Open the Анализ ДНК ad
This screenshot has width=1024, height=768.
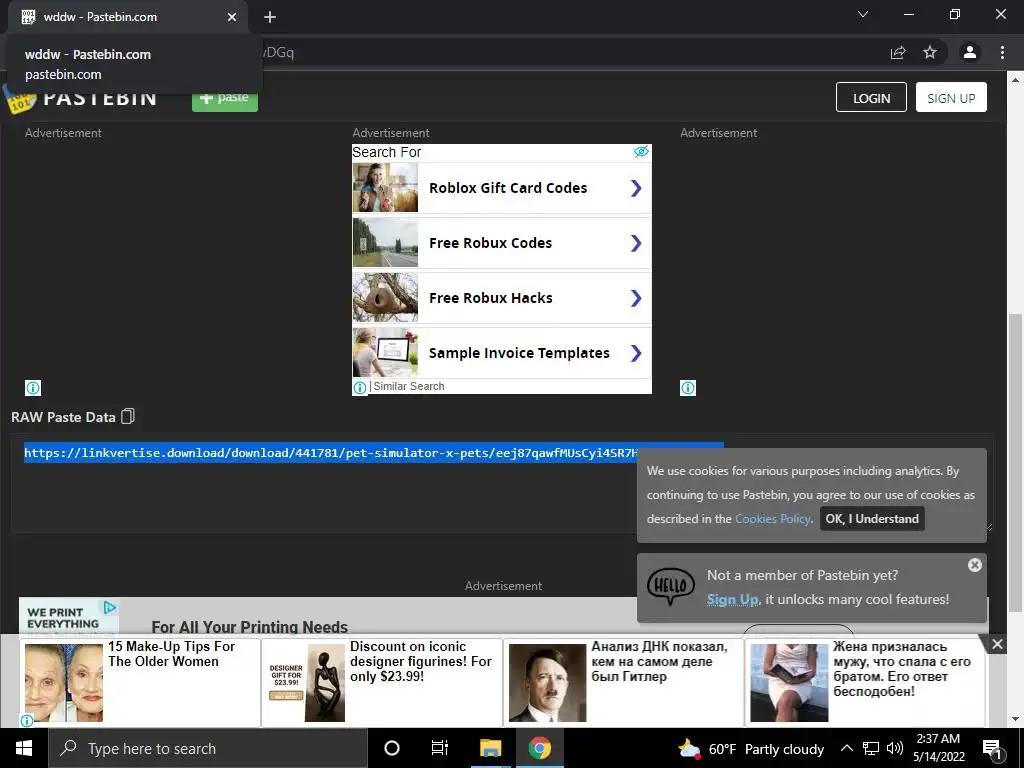click(624, 682)
